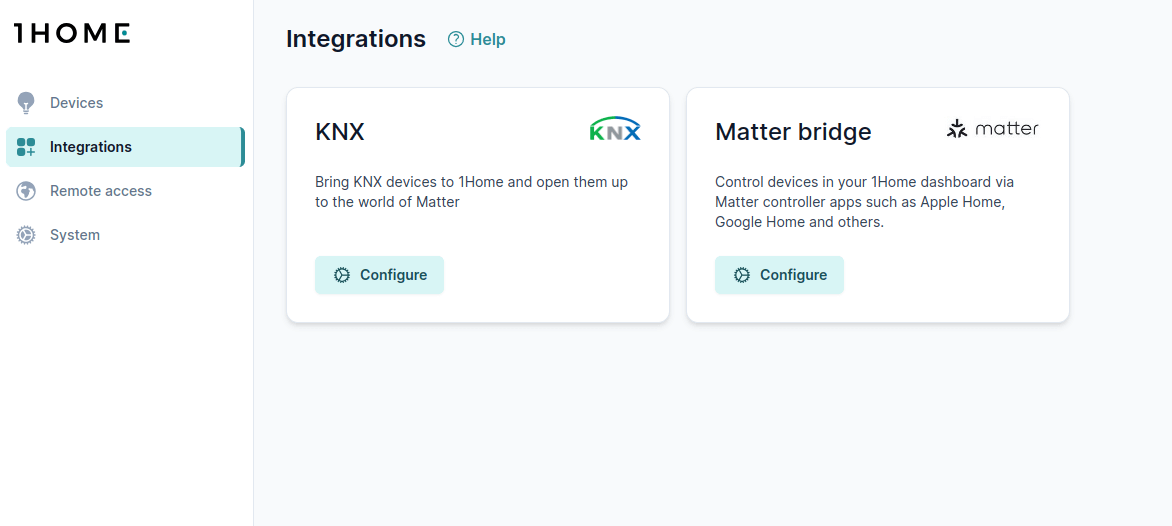The image size is (1172, 526).
Task: Open the System menu item
Action: point(75,235)
